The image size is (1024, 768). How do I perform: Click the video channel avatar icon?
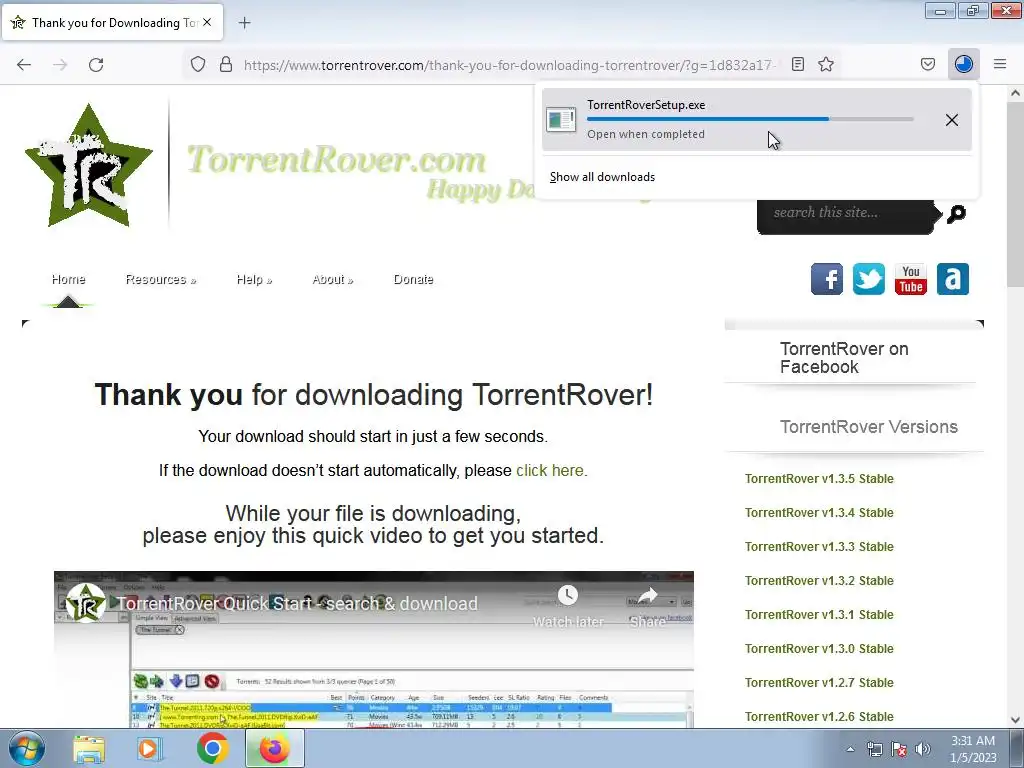pyautogui.click(x=86, y=603)
